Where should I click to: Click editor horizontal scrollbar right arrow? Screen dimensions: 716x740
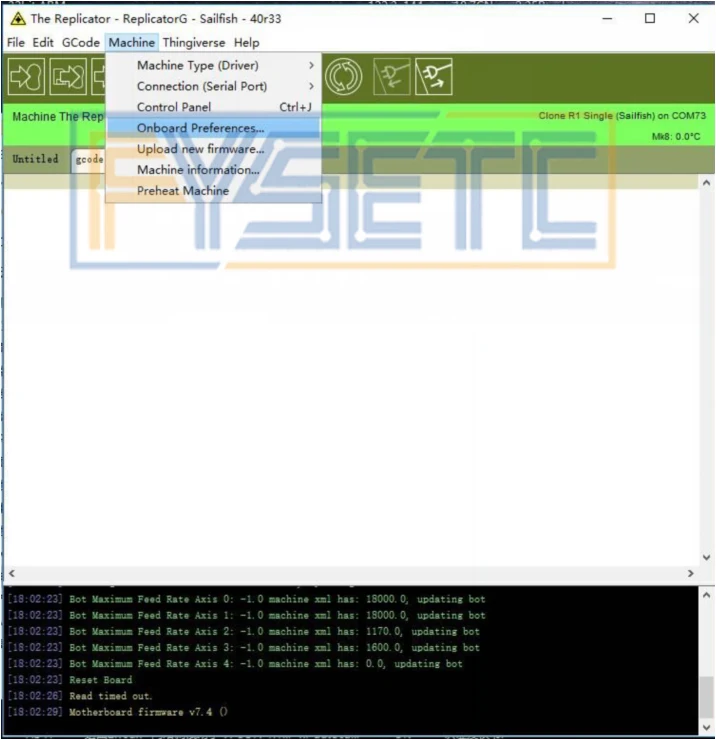pyautogui.click(x=691, y=573)
